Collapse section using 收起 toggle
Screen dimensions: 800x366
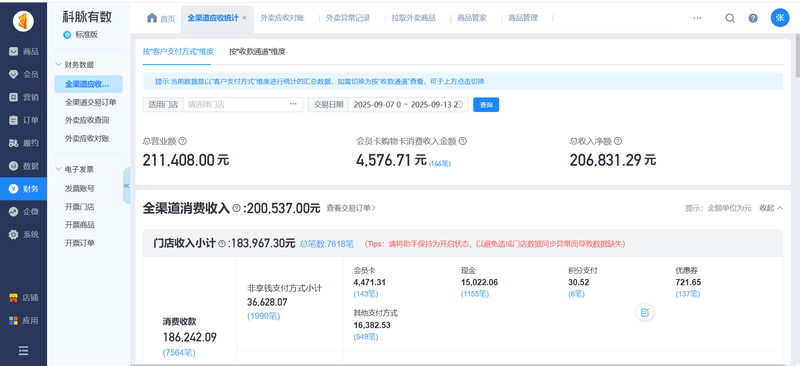pos(771,208)
